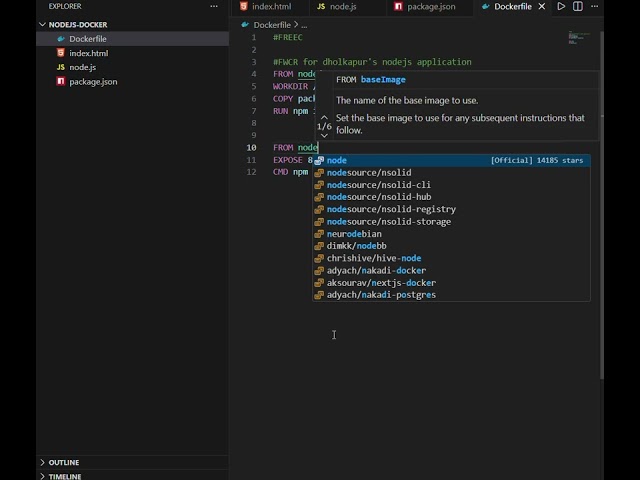The width and height of the screenshot is (640, 480).
Task: Choose the nodesource/nsolid-registry suggestion
Action: (451, 209)
